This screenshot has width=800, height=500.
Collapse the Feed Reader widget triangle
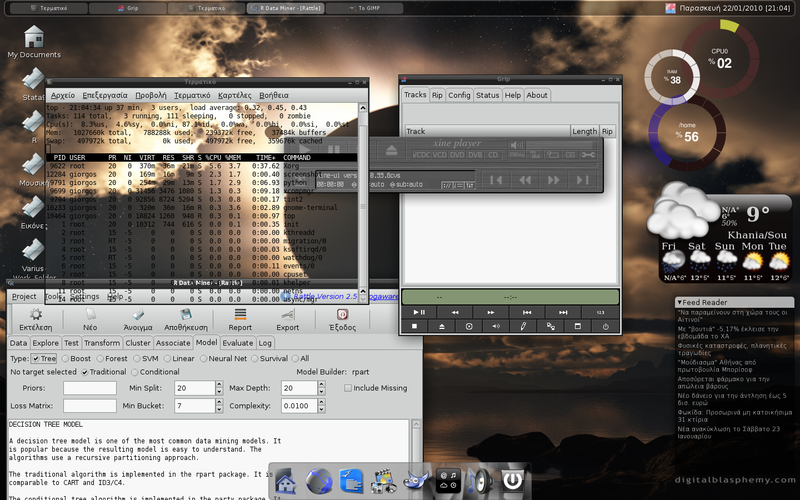[x=680, y=303]
